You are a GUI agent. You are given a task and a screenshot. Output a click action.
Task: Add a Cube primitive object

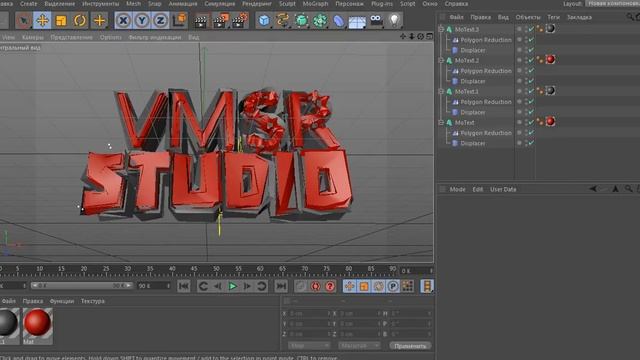coord(264,20)
